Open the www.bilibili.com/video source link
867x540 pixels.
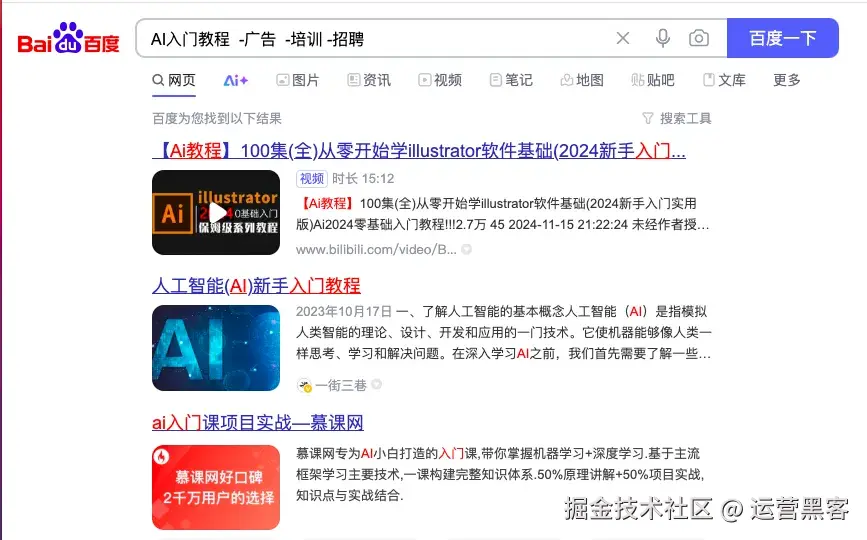(376, 249)
